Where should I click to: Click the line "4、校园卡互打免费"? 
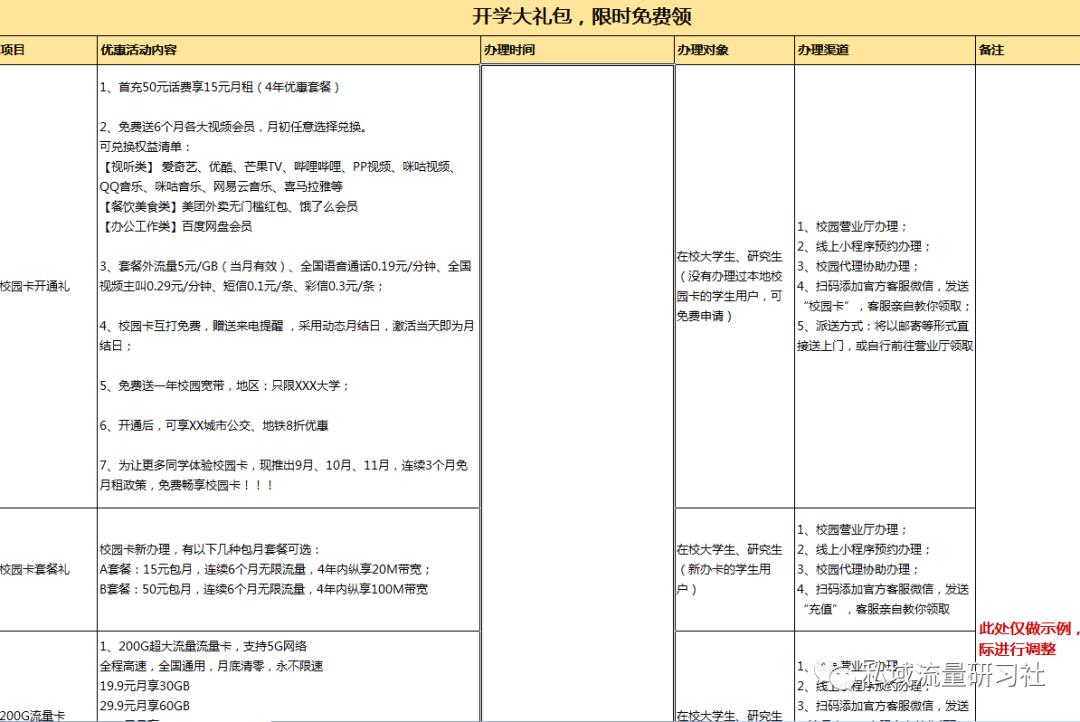[287, 326]
